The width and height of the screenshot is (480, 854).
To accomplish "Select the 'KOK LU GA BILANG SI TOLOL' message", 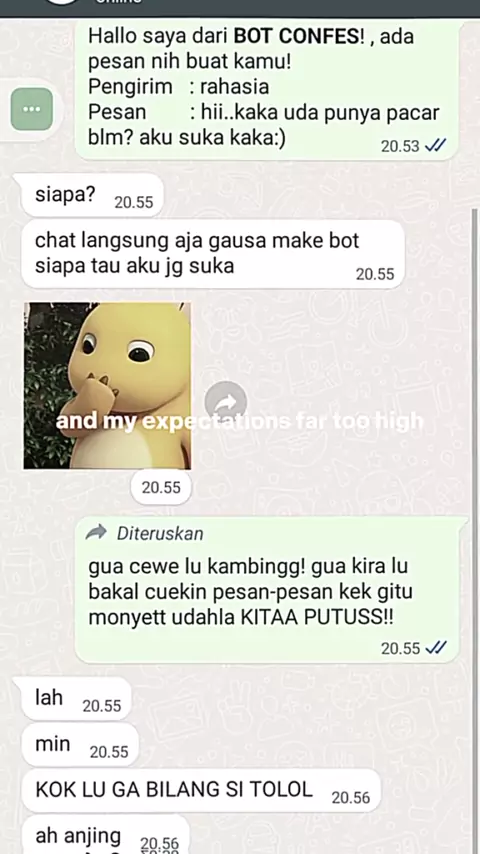I will pos(200,790).
